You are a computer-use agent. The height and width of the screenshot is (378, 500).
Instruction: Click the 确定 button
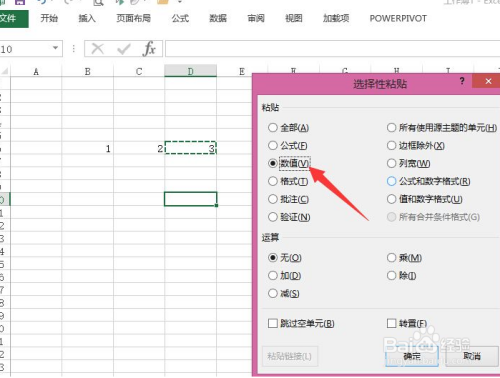412,356
